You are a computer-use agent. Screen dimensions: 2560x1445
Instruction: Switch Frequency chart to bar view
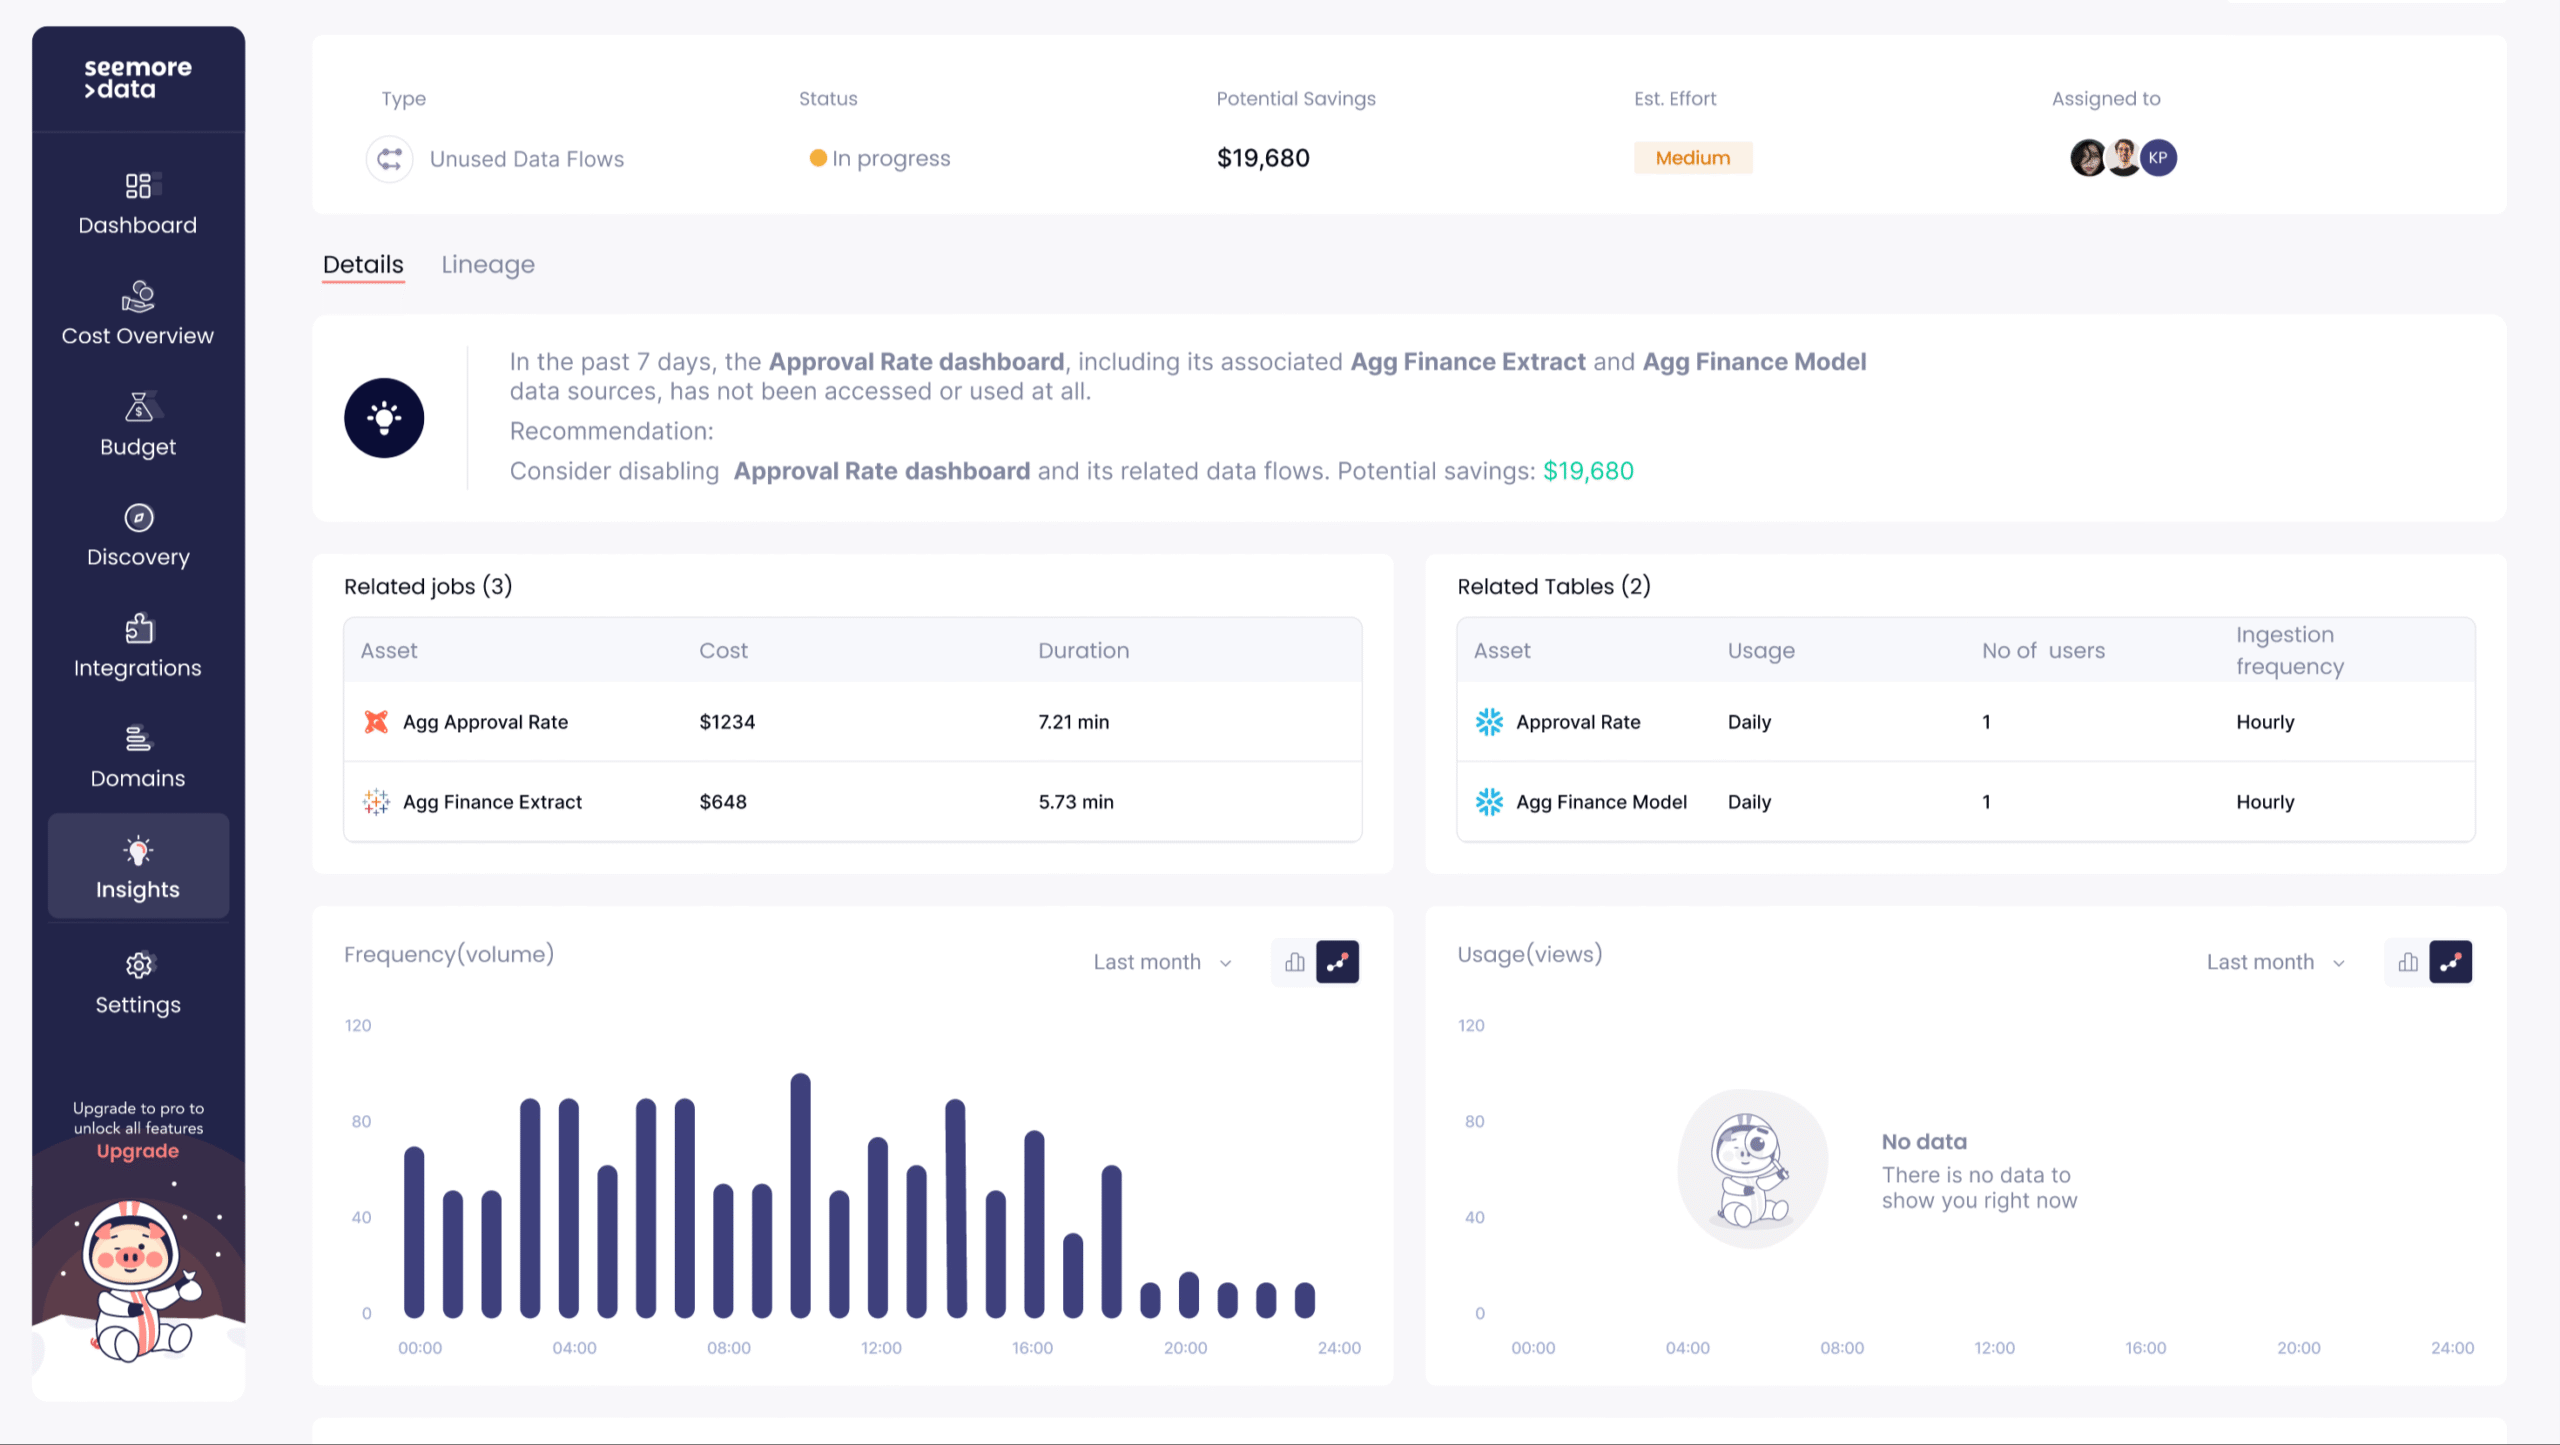click(1295, 962)
